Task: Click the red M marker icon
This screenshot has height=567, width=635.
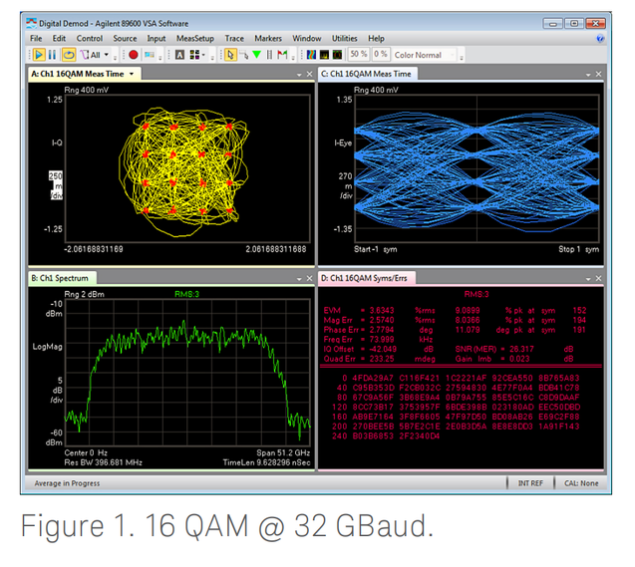Action: pos(282,54)
